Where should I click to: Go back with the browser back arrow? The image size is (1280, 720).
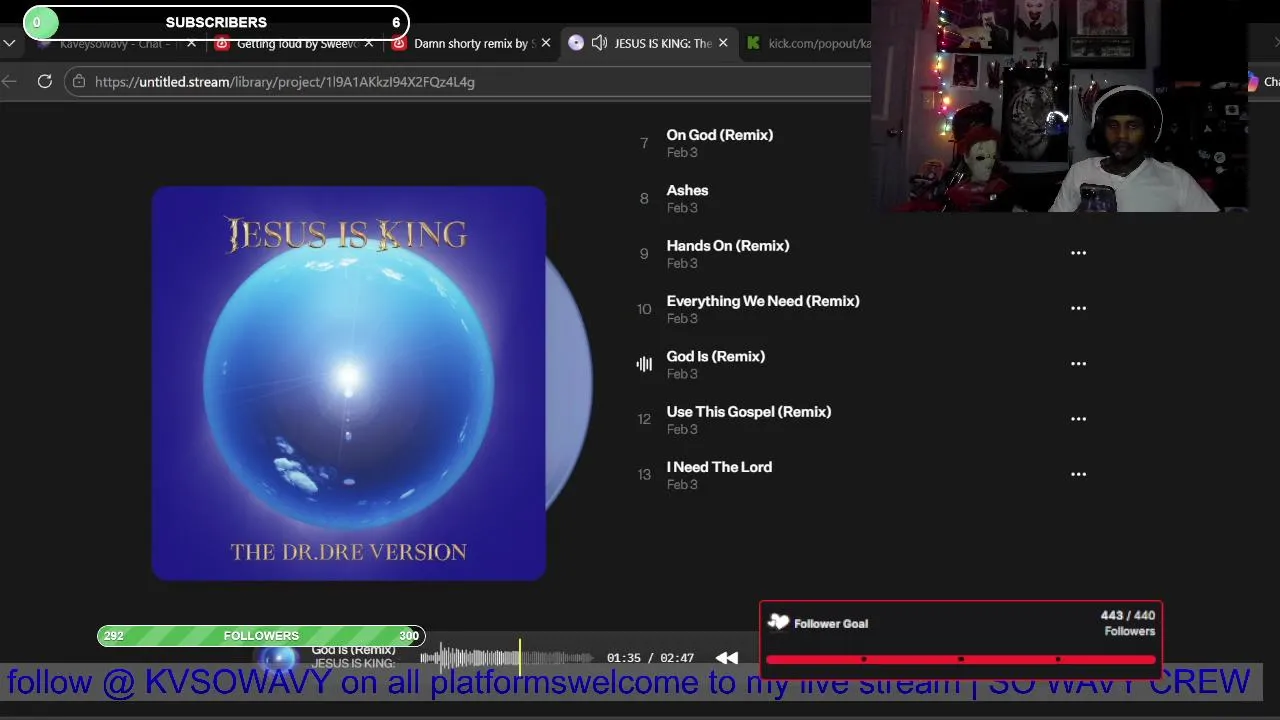tap(9, 82)
